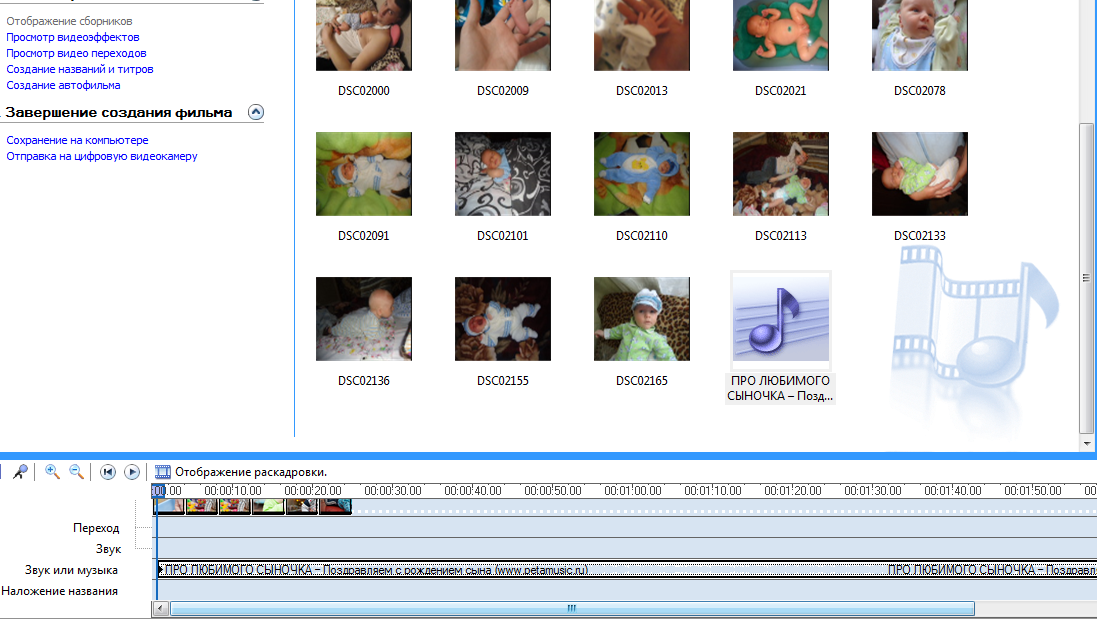The width and height of the screenshot is (1097, 620).
Task: Click the sixth and last clip on the video track
Action: [x=335, y=506]
